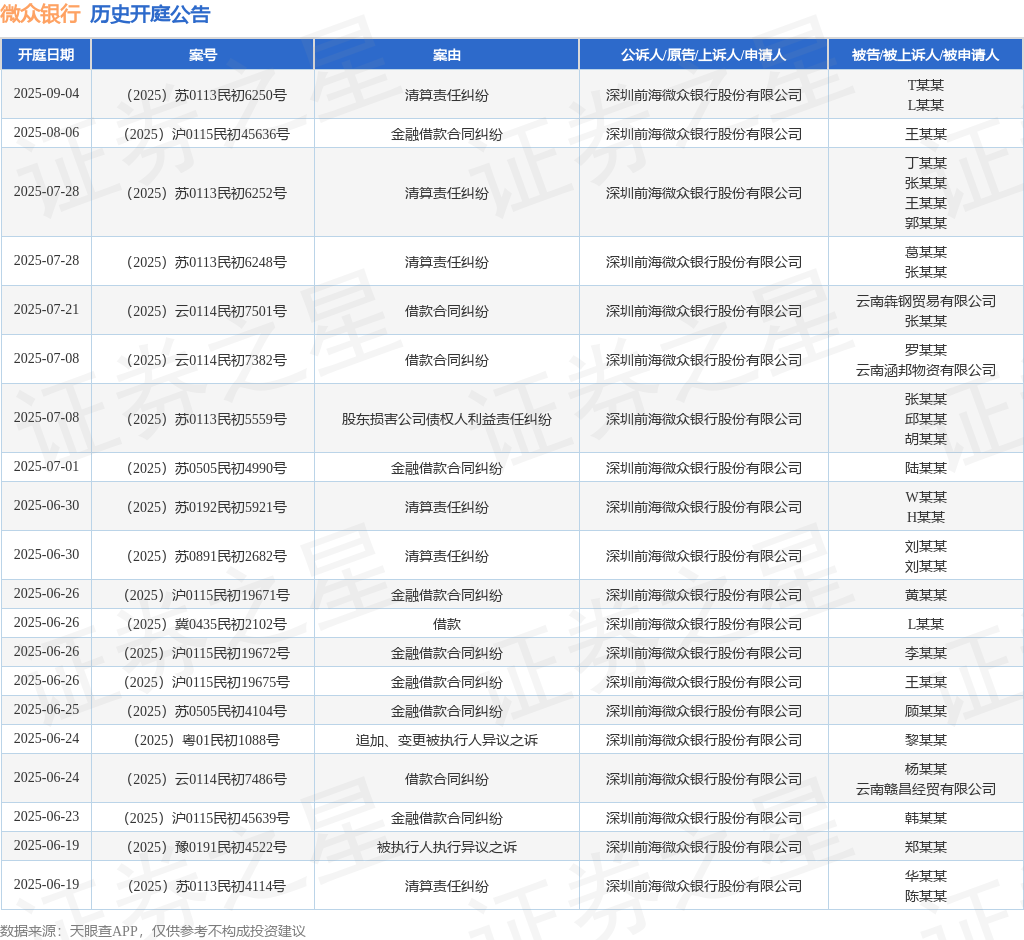
Task: Click the 数据来源 天眼查APP footer note
Action: (x=153, y=931)
